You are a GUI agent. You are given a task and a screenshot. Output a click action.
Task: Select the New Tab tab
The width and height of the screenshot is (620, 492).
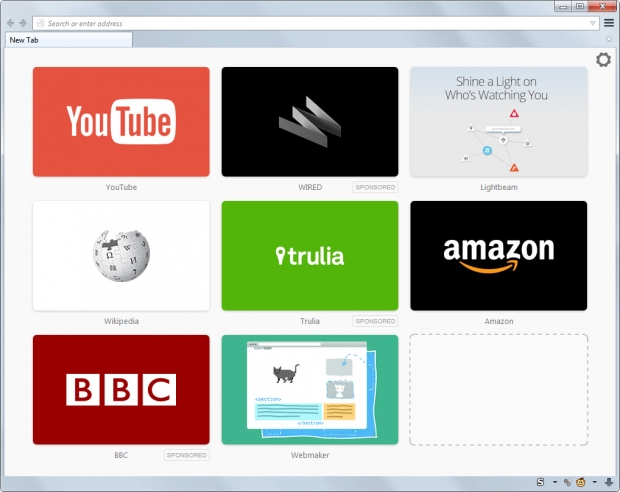coord(69,40)
